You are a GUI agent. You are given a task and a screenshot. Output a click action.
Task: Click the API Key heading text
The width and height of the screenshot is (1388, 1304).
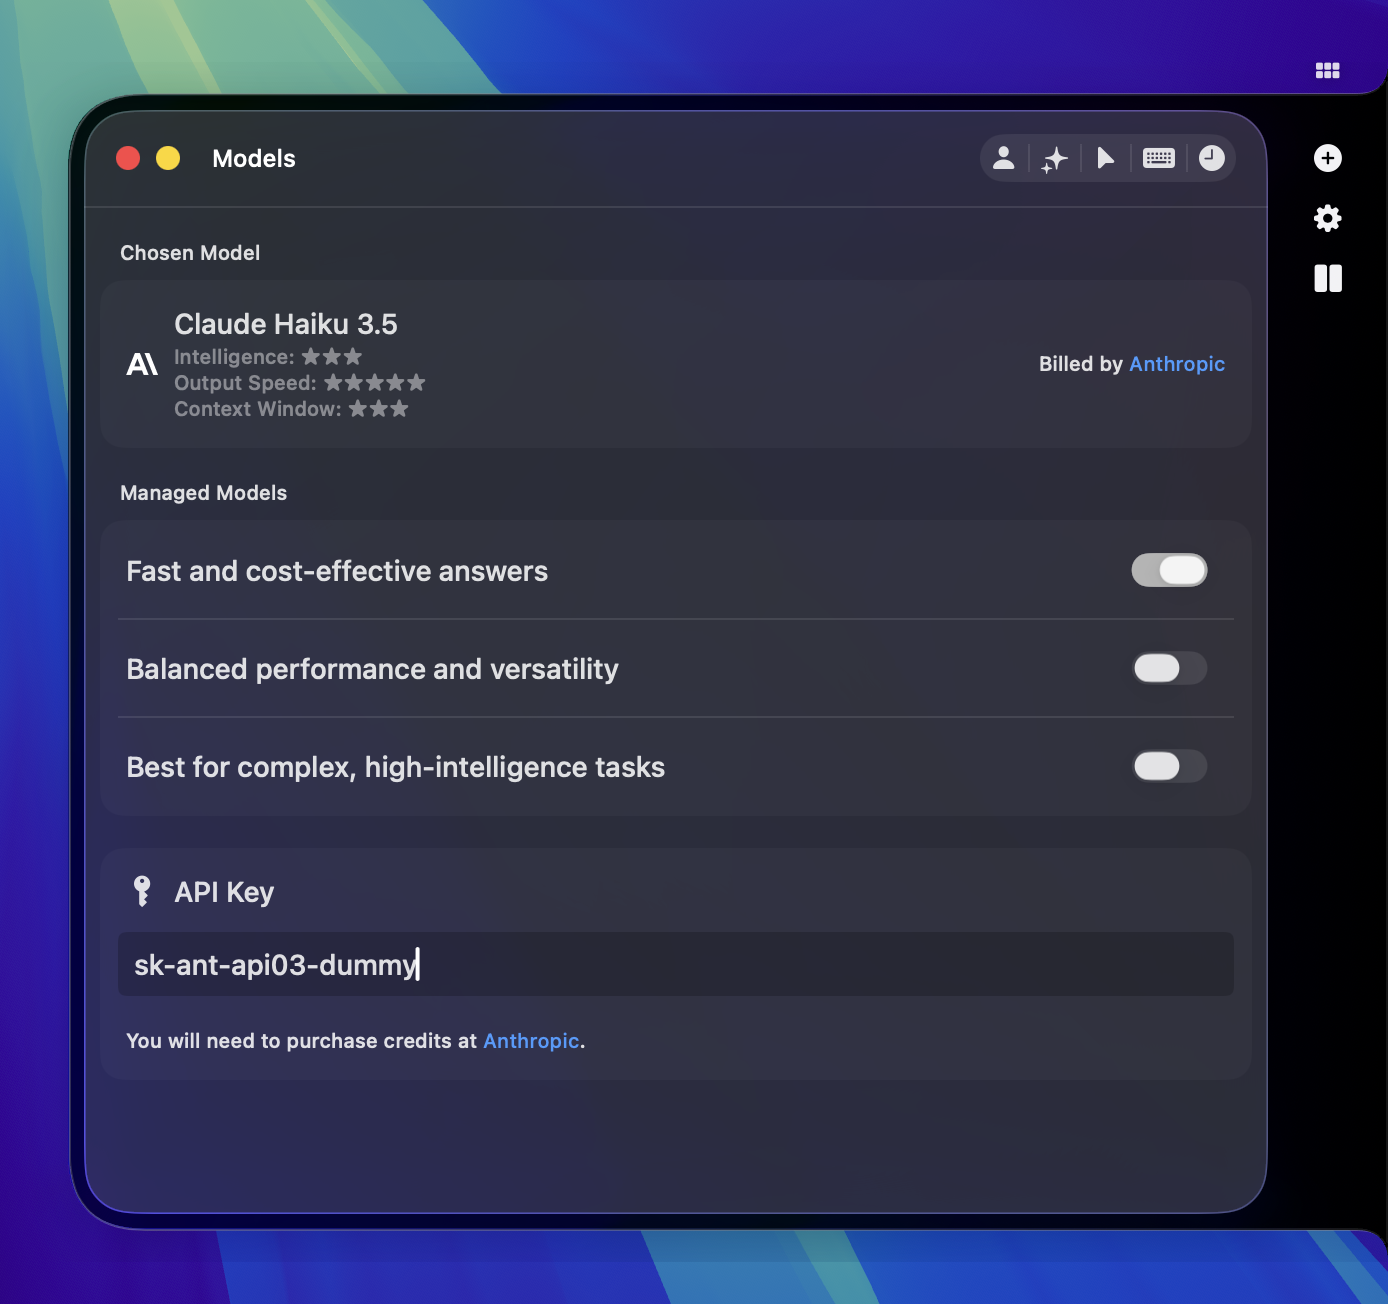[x=224, y=892]
